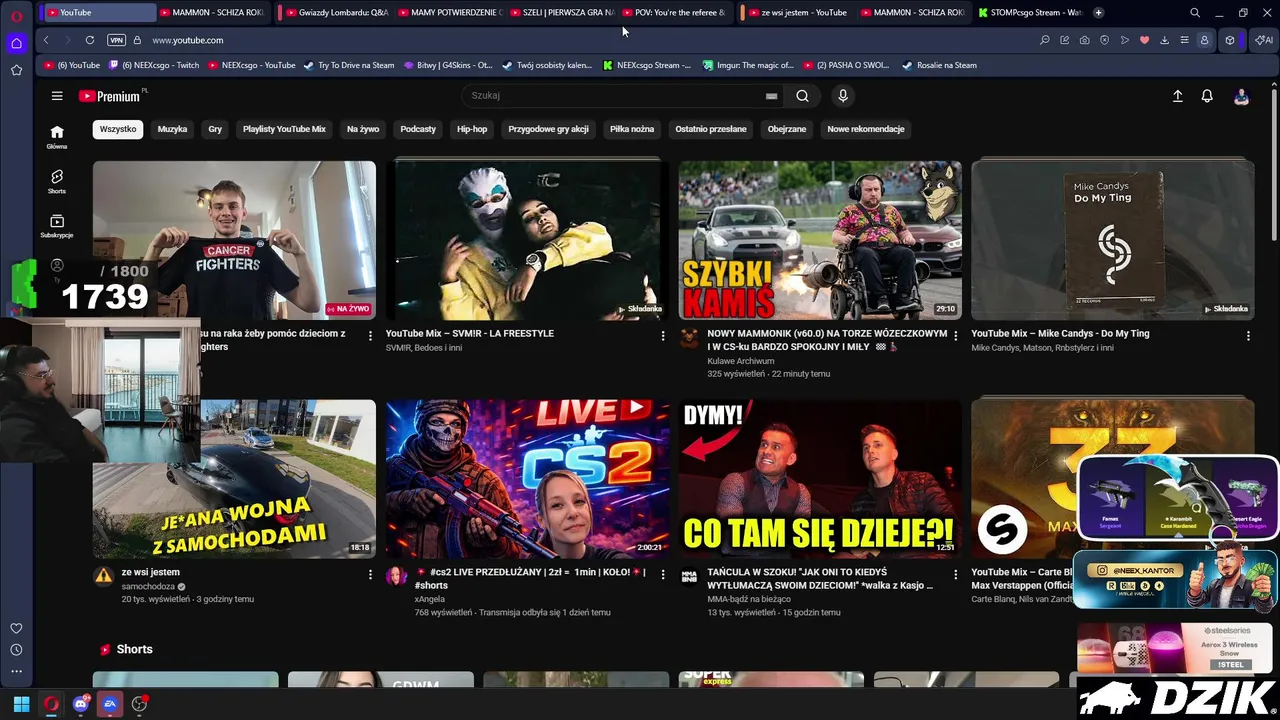Open YouTube notifications bell

click(1207, 96)
